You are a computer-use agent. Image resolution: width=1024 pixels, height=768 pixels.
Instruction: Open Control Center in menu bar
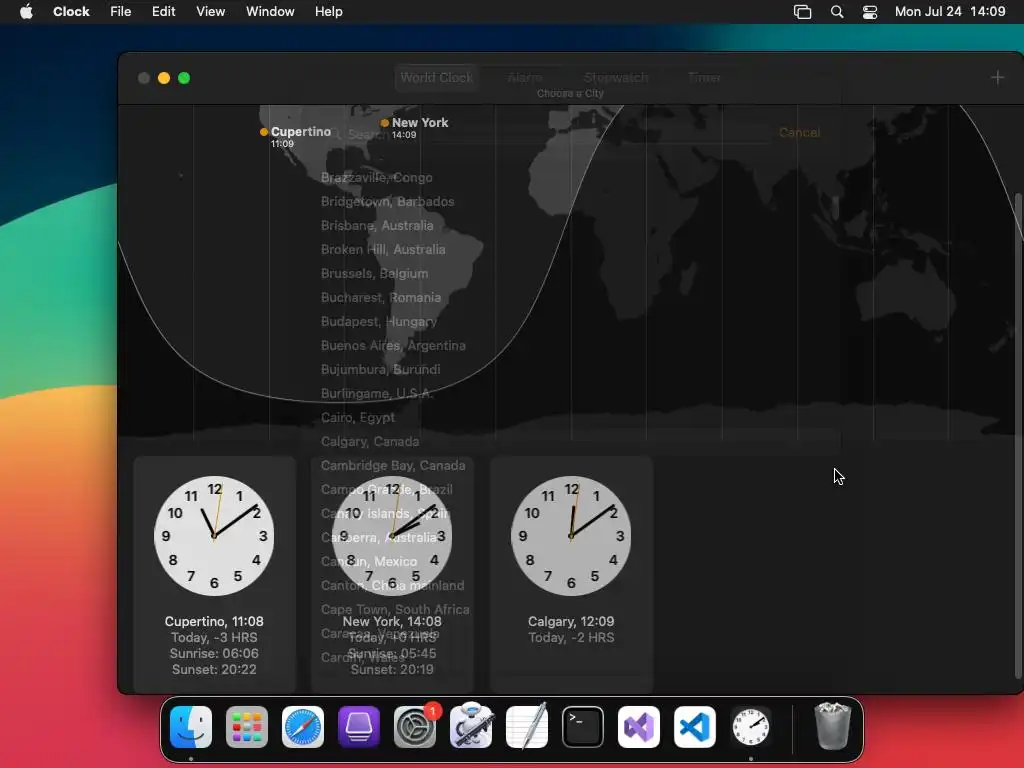point(870,12)
